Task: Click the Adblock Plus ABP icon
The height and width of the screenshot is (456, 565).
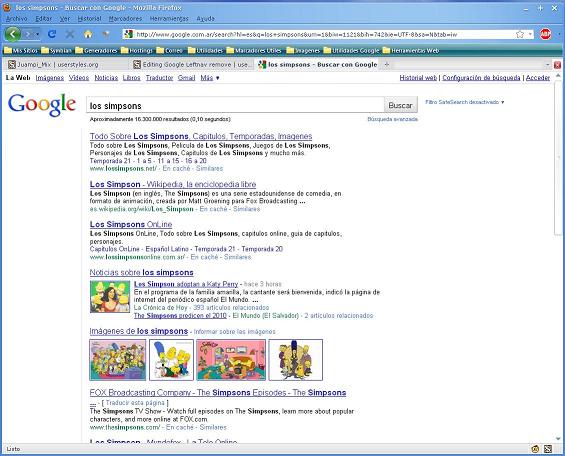Action: point(545,34)
